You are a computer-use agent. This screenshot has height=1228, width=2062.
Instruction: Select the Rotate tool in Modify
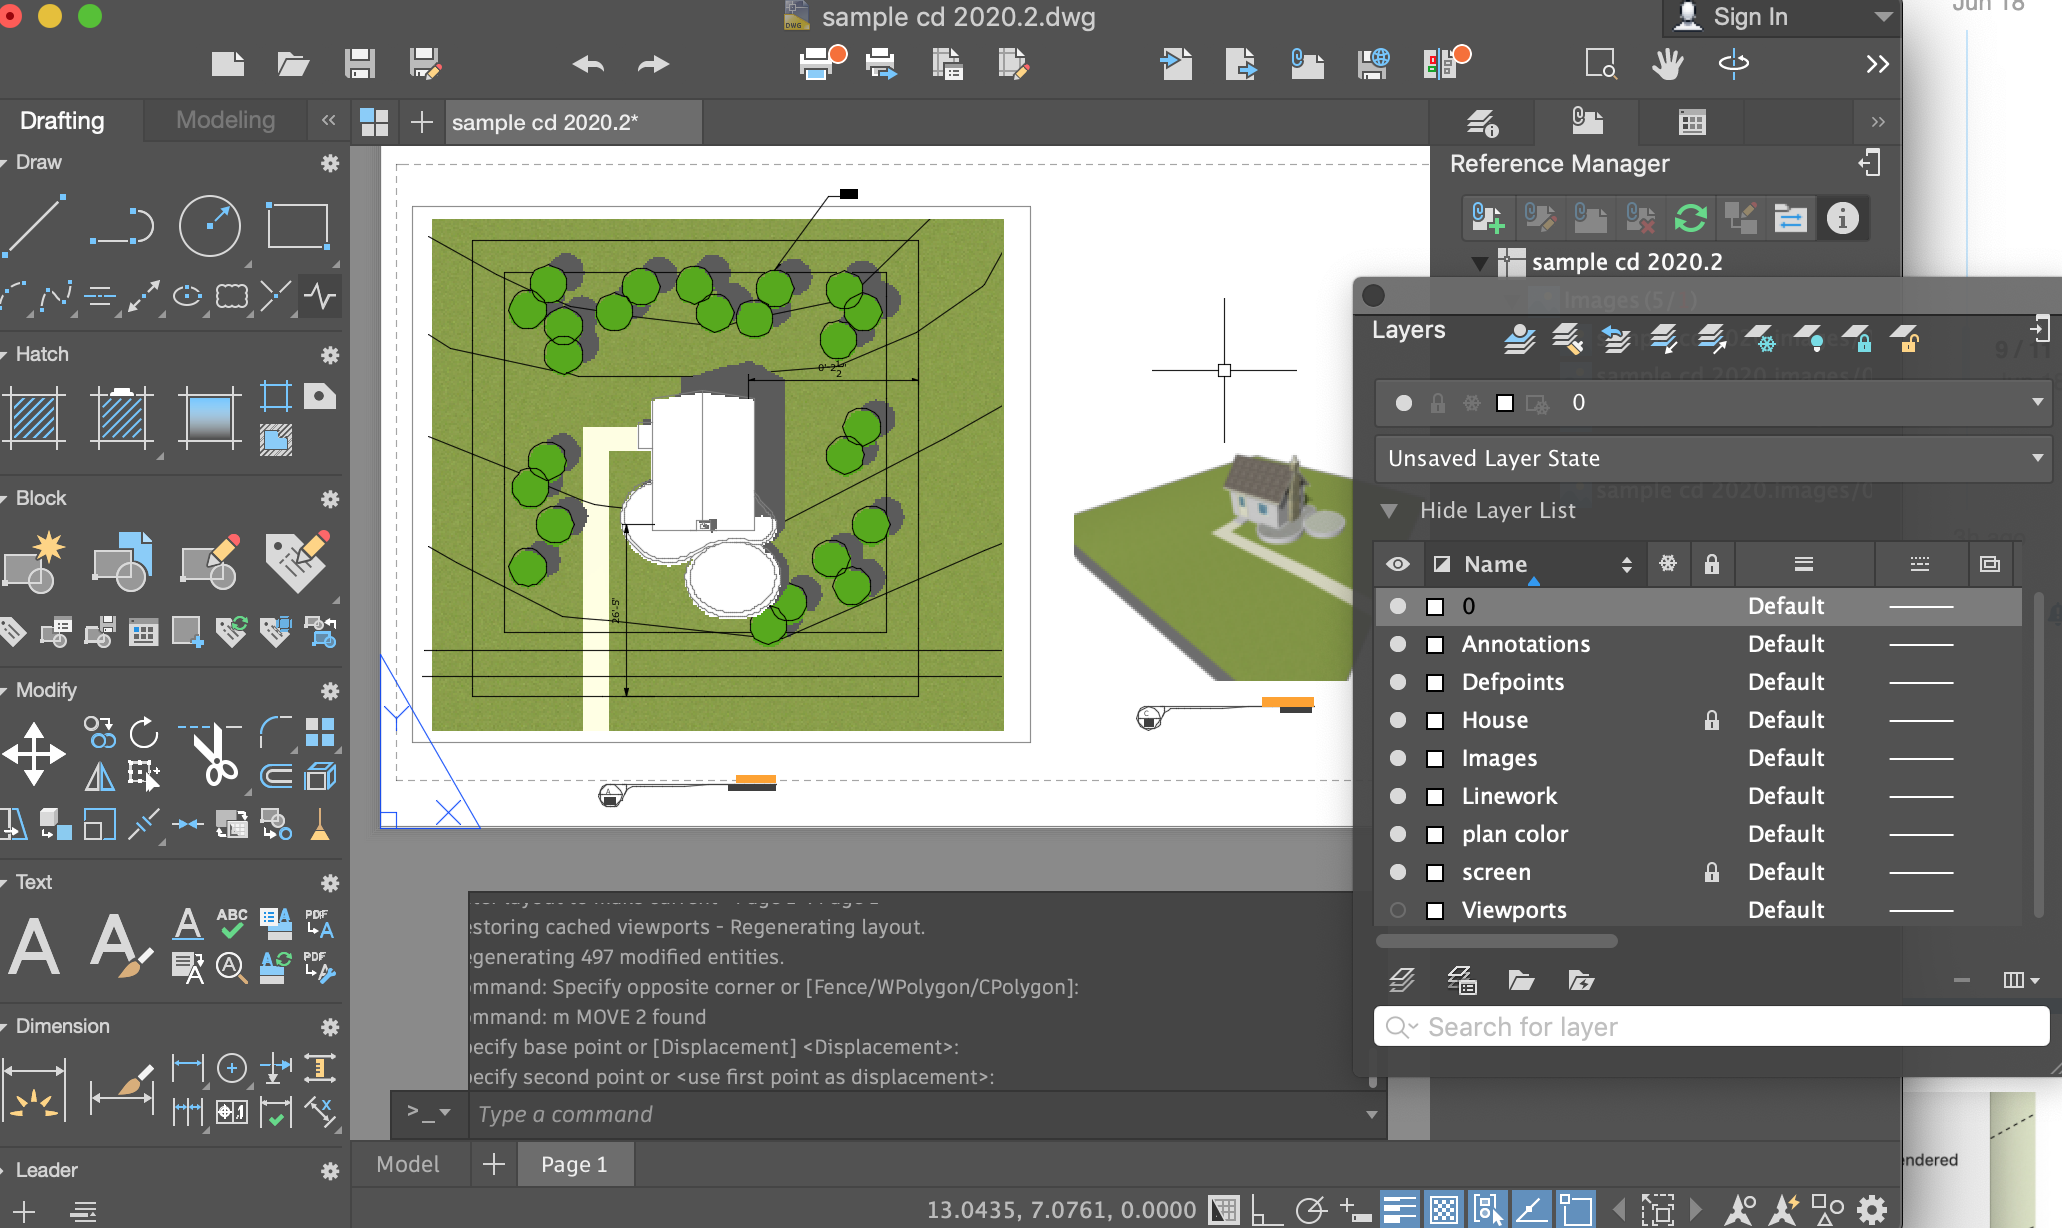[144, 732]
